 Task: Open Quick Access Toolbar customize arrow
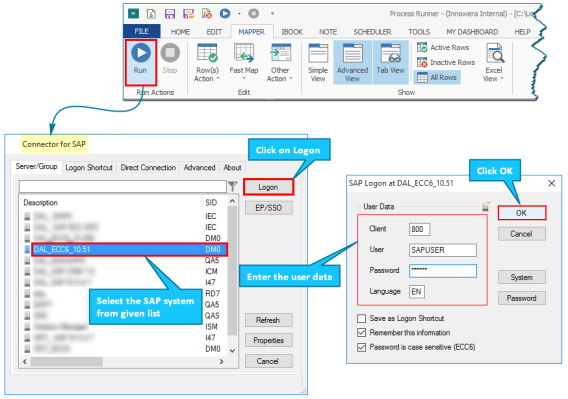click(272, 14)
